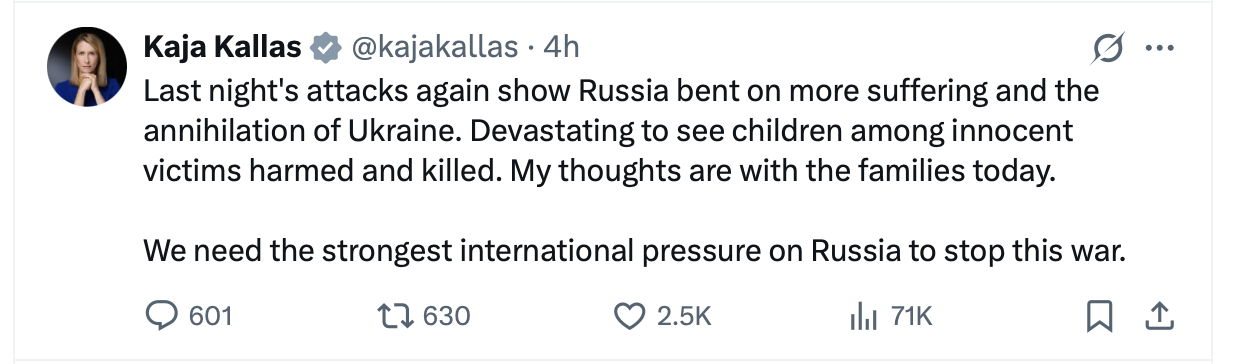Image resolution: width=1252 pixels, height=364 pixels.
Task: Open the @kajakallas handle link
Action: (x=432, y=47)
